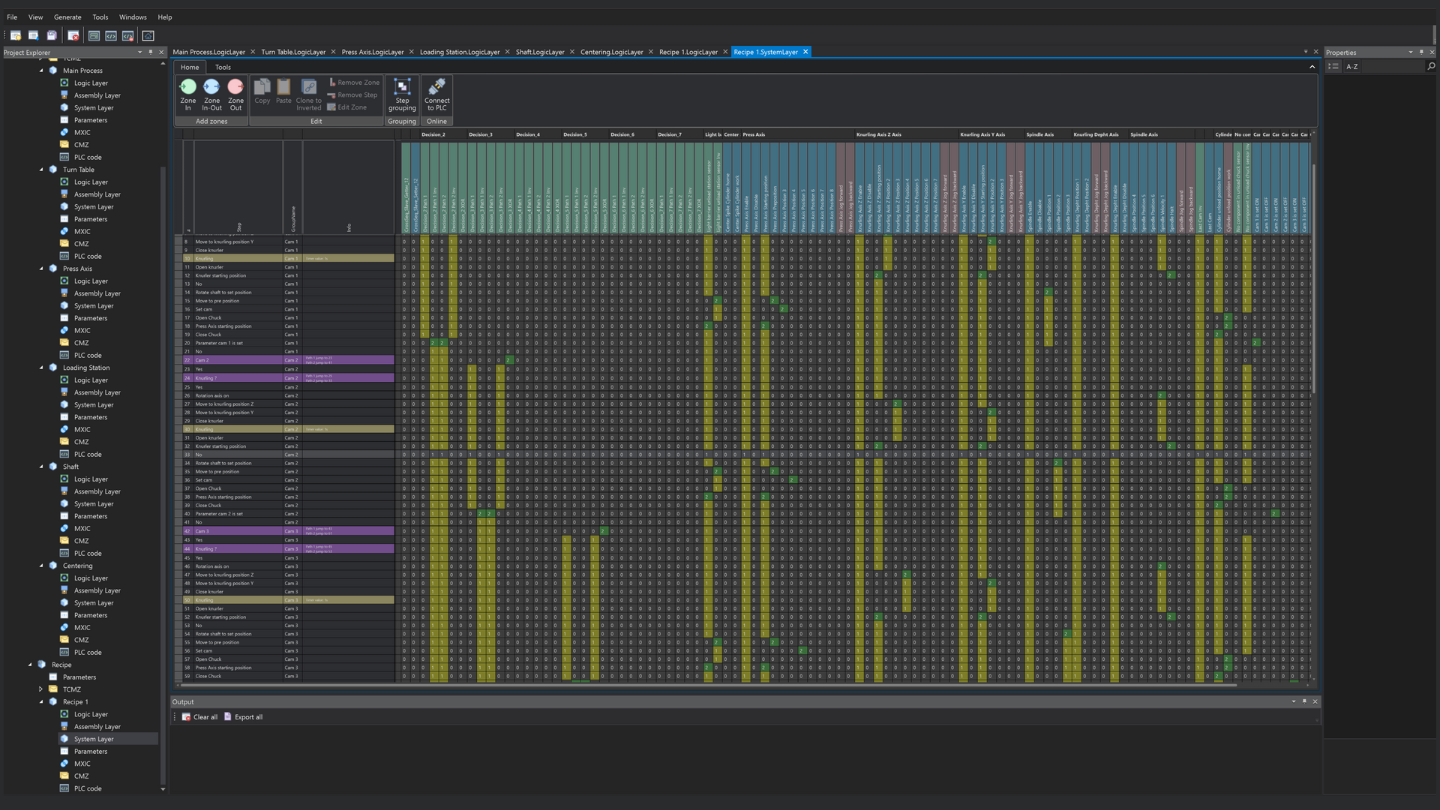Viewport: 1440px width, 810px height.
Task: Collapse the ribbon with chevron arrow
Action: click(x=1312, y=67)
